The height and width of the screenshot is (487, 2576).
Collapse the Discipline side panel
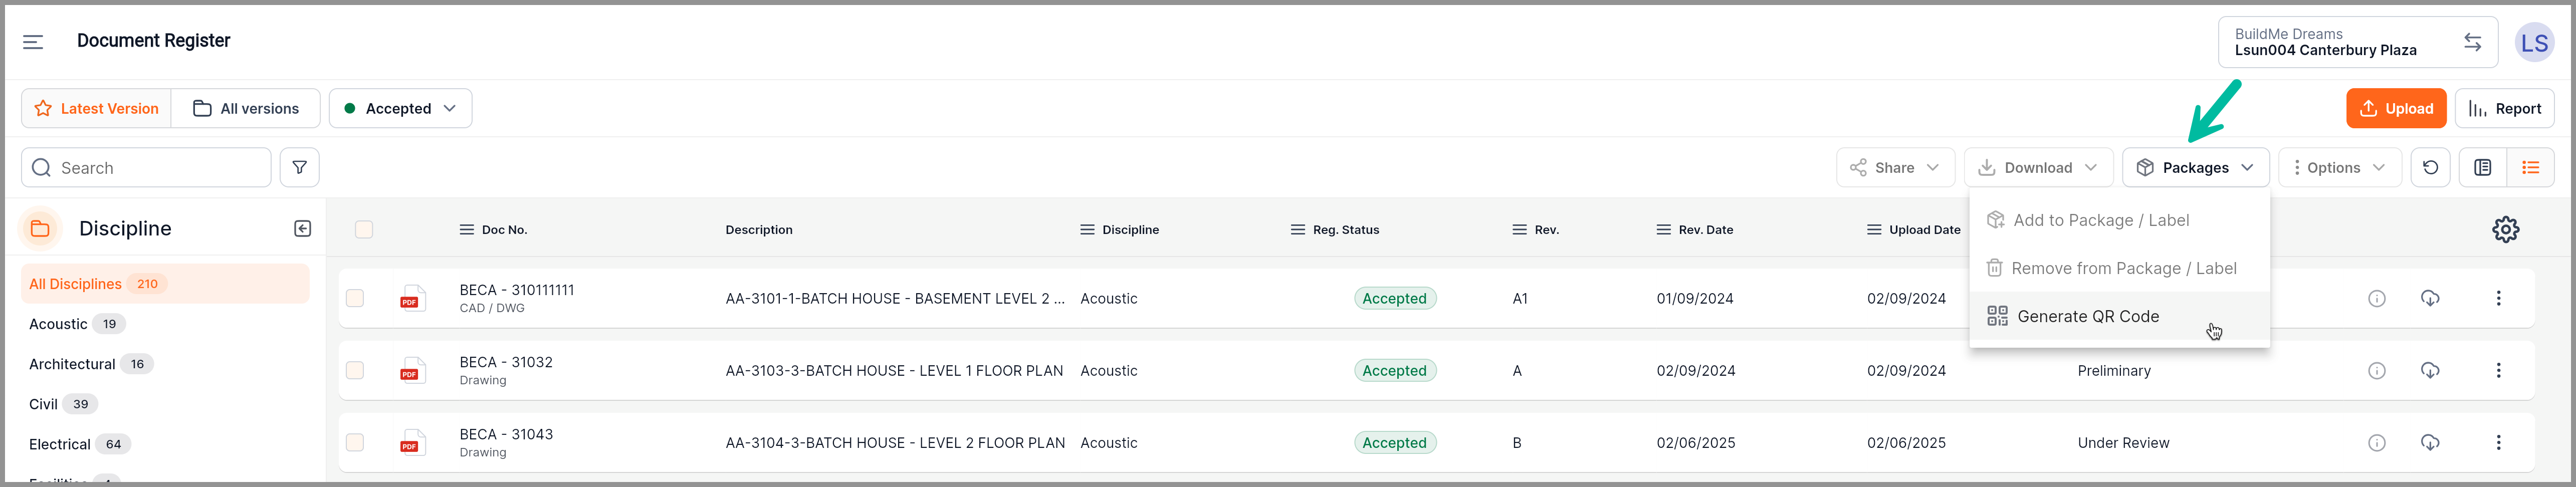[302, 229]
